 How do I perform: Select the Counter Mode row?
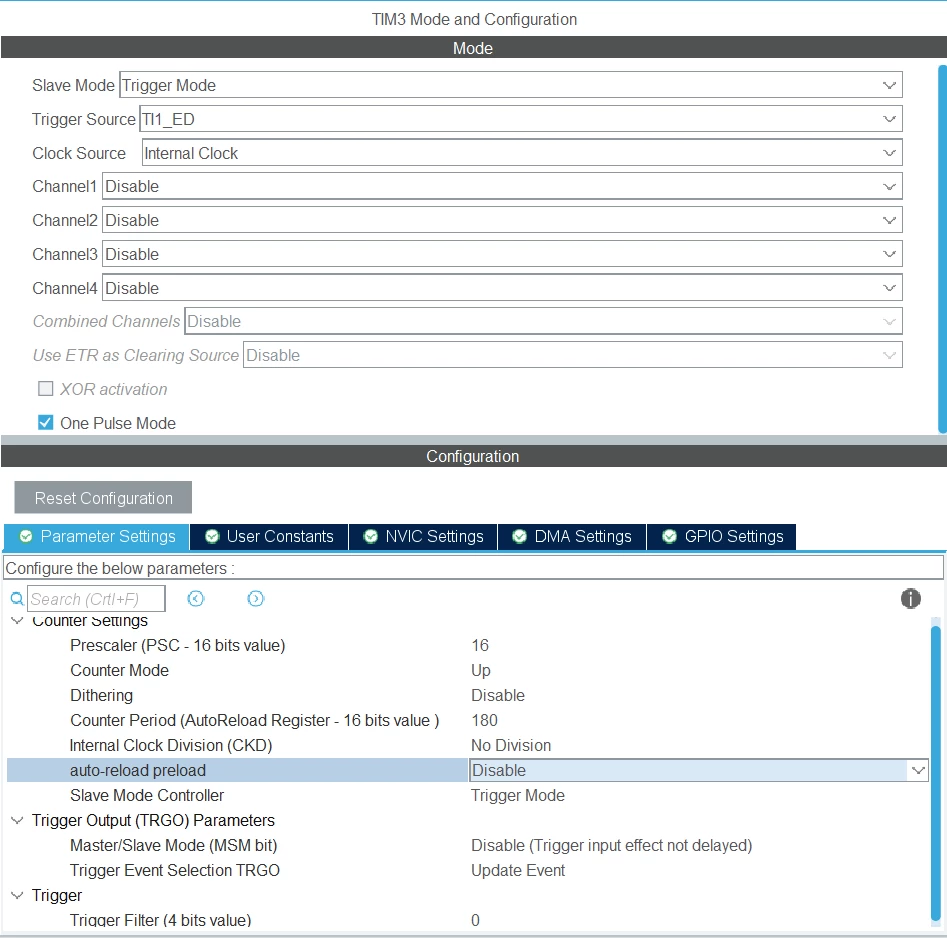click(x=119, y=670)
